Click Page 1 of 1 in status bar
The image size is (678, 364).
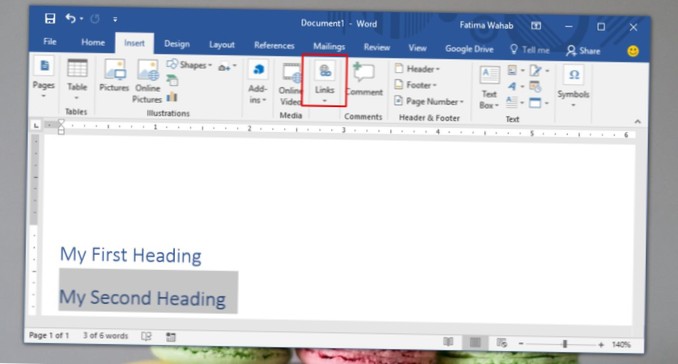click(x=49, y=335)
